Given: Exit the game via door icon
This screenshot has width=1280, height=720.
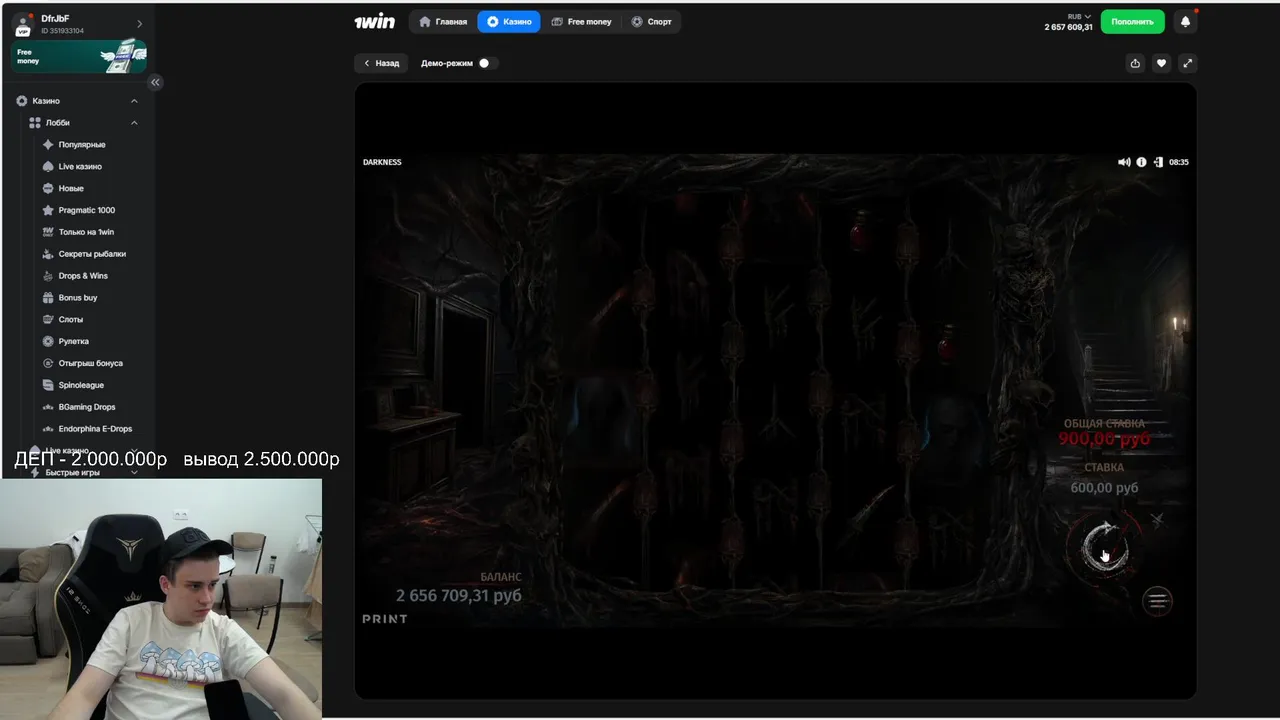Looking at the screenshot, I should point(1158,162).
